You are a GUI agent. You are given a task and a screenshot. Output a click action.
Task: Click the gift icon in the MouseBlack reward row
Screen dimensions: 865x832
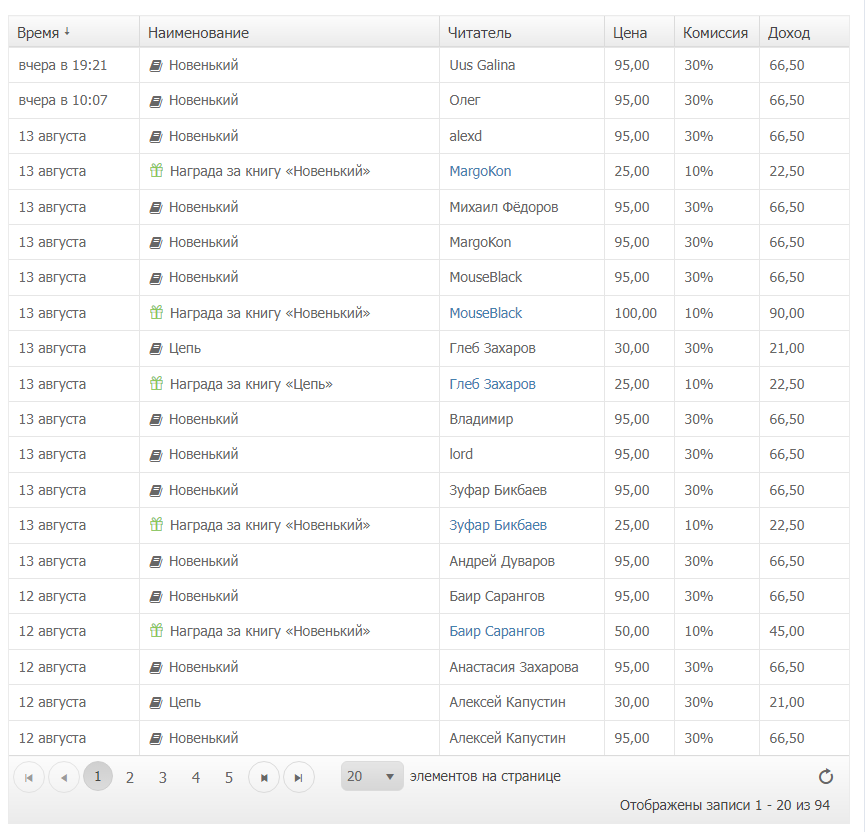point(156,313)
